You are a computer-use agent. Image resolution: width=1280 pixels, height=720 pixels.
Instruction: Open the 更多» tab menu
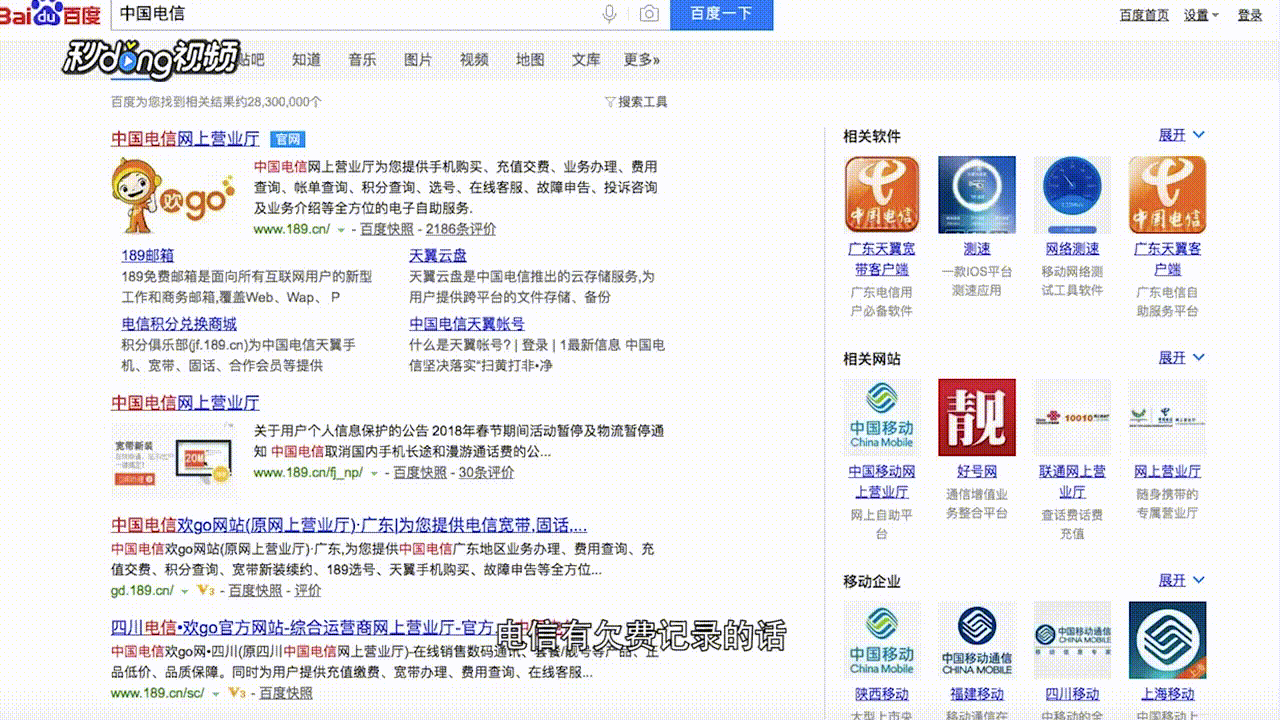point(642,60)
